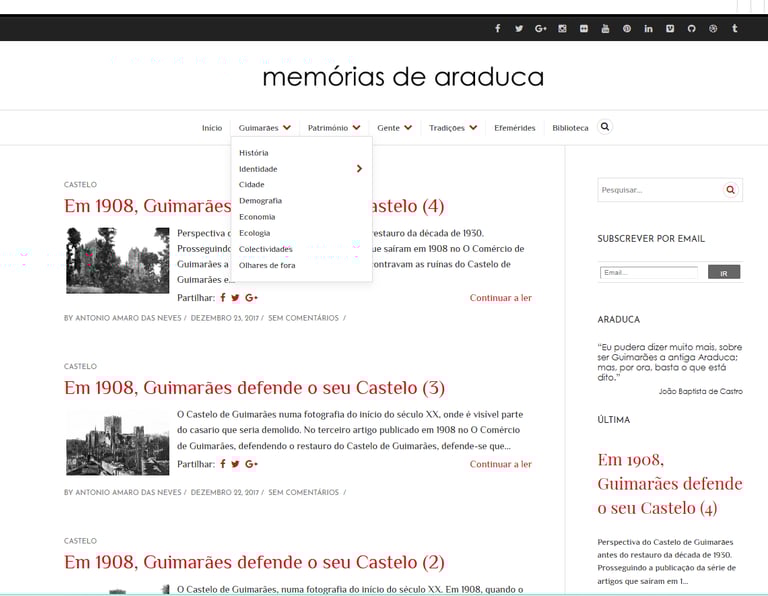
Task: Share Castelo (4) post on Google Plus
Action: (251, 298)
